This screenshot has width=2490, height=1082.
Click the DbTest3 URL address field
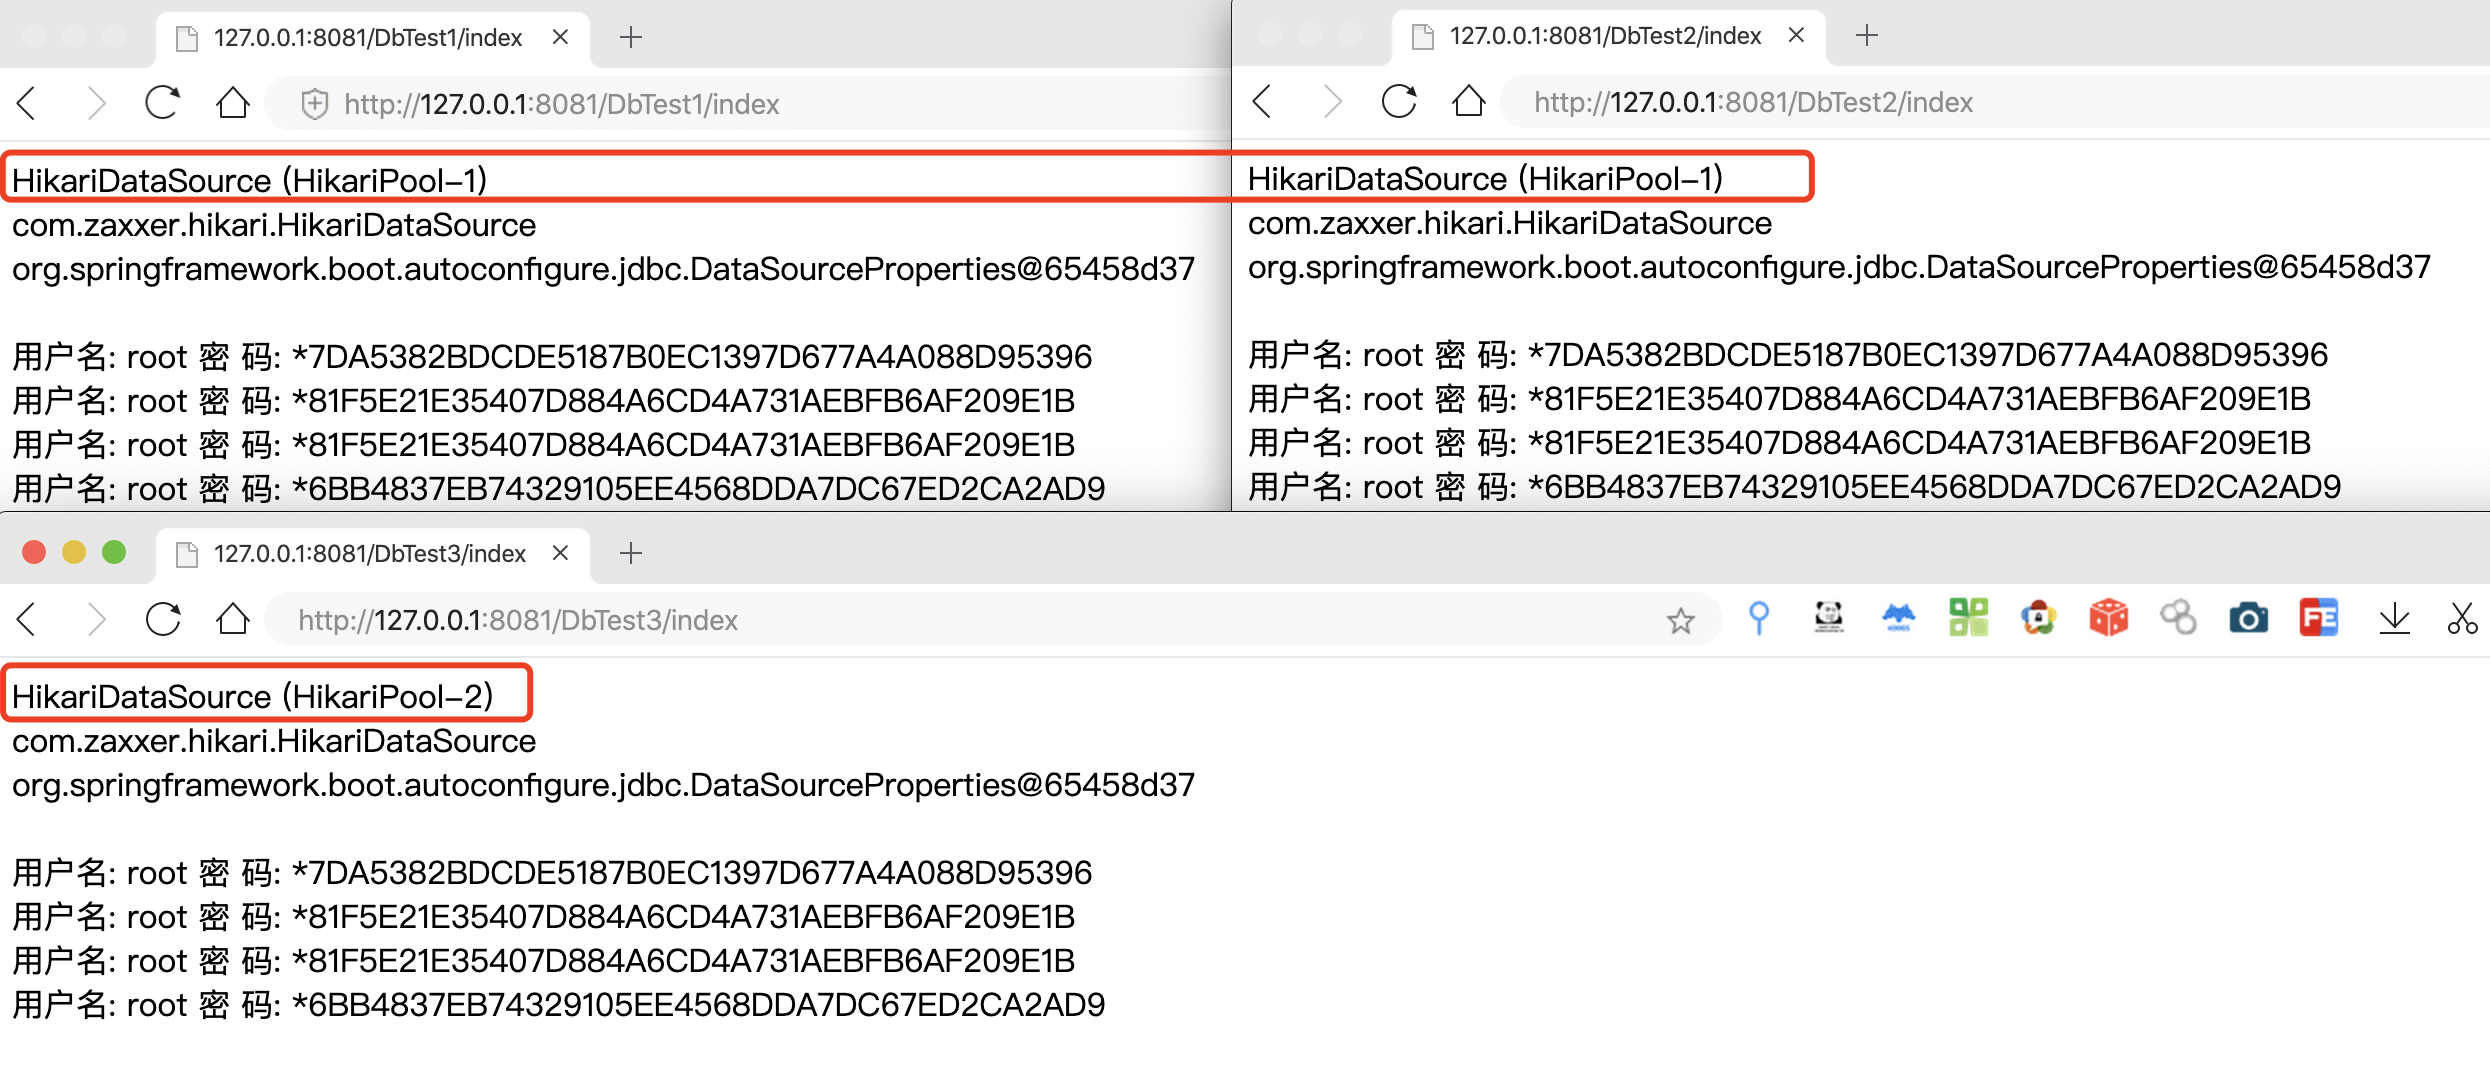900,621
